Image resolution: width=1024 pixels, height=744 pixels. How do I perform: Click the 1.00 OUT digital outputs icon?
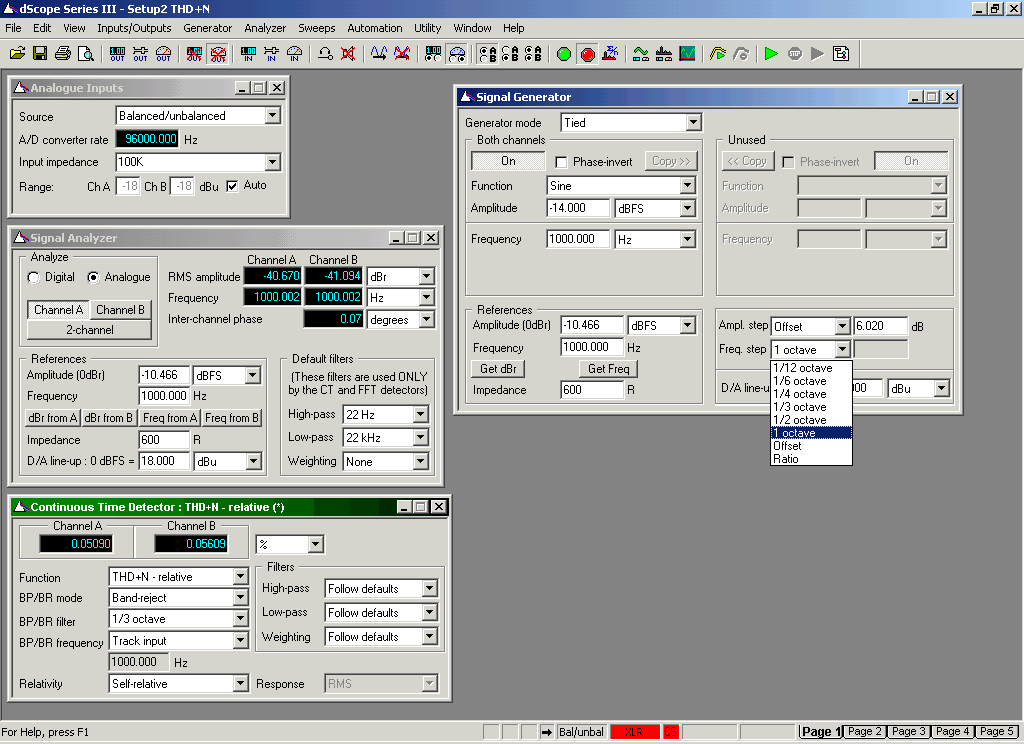tap(118, 54)
